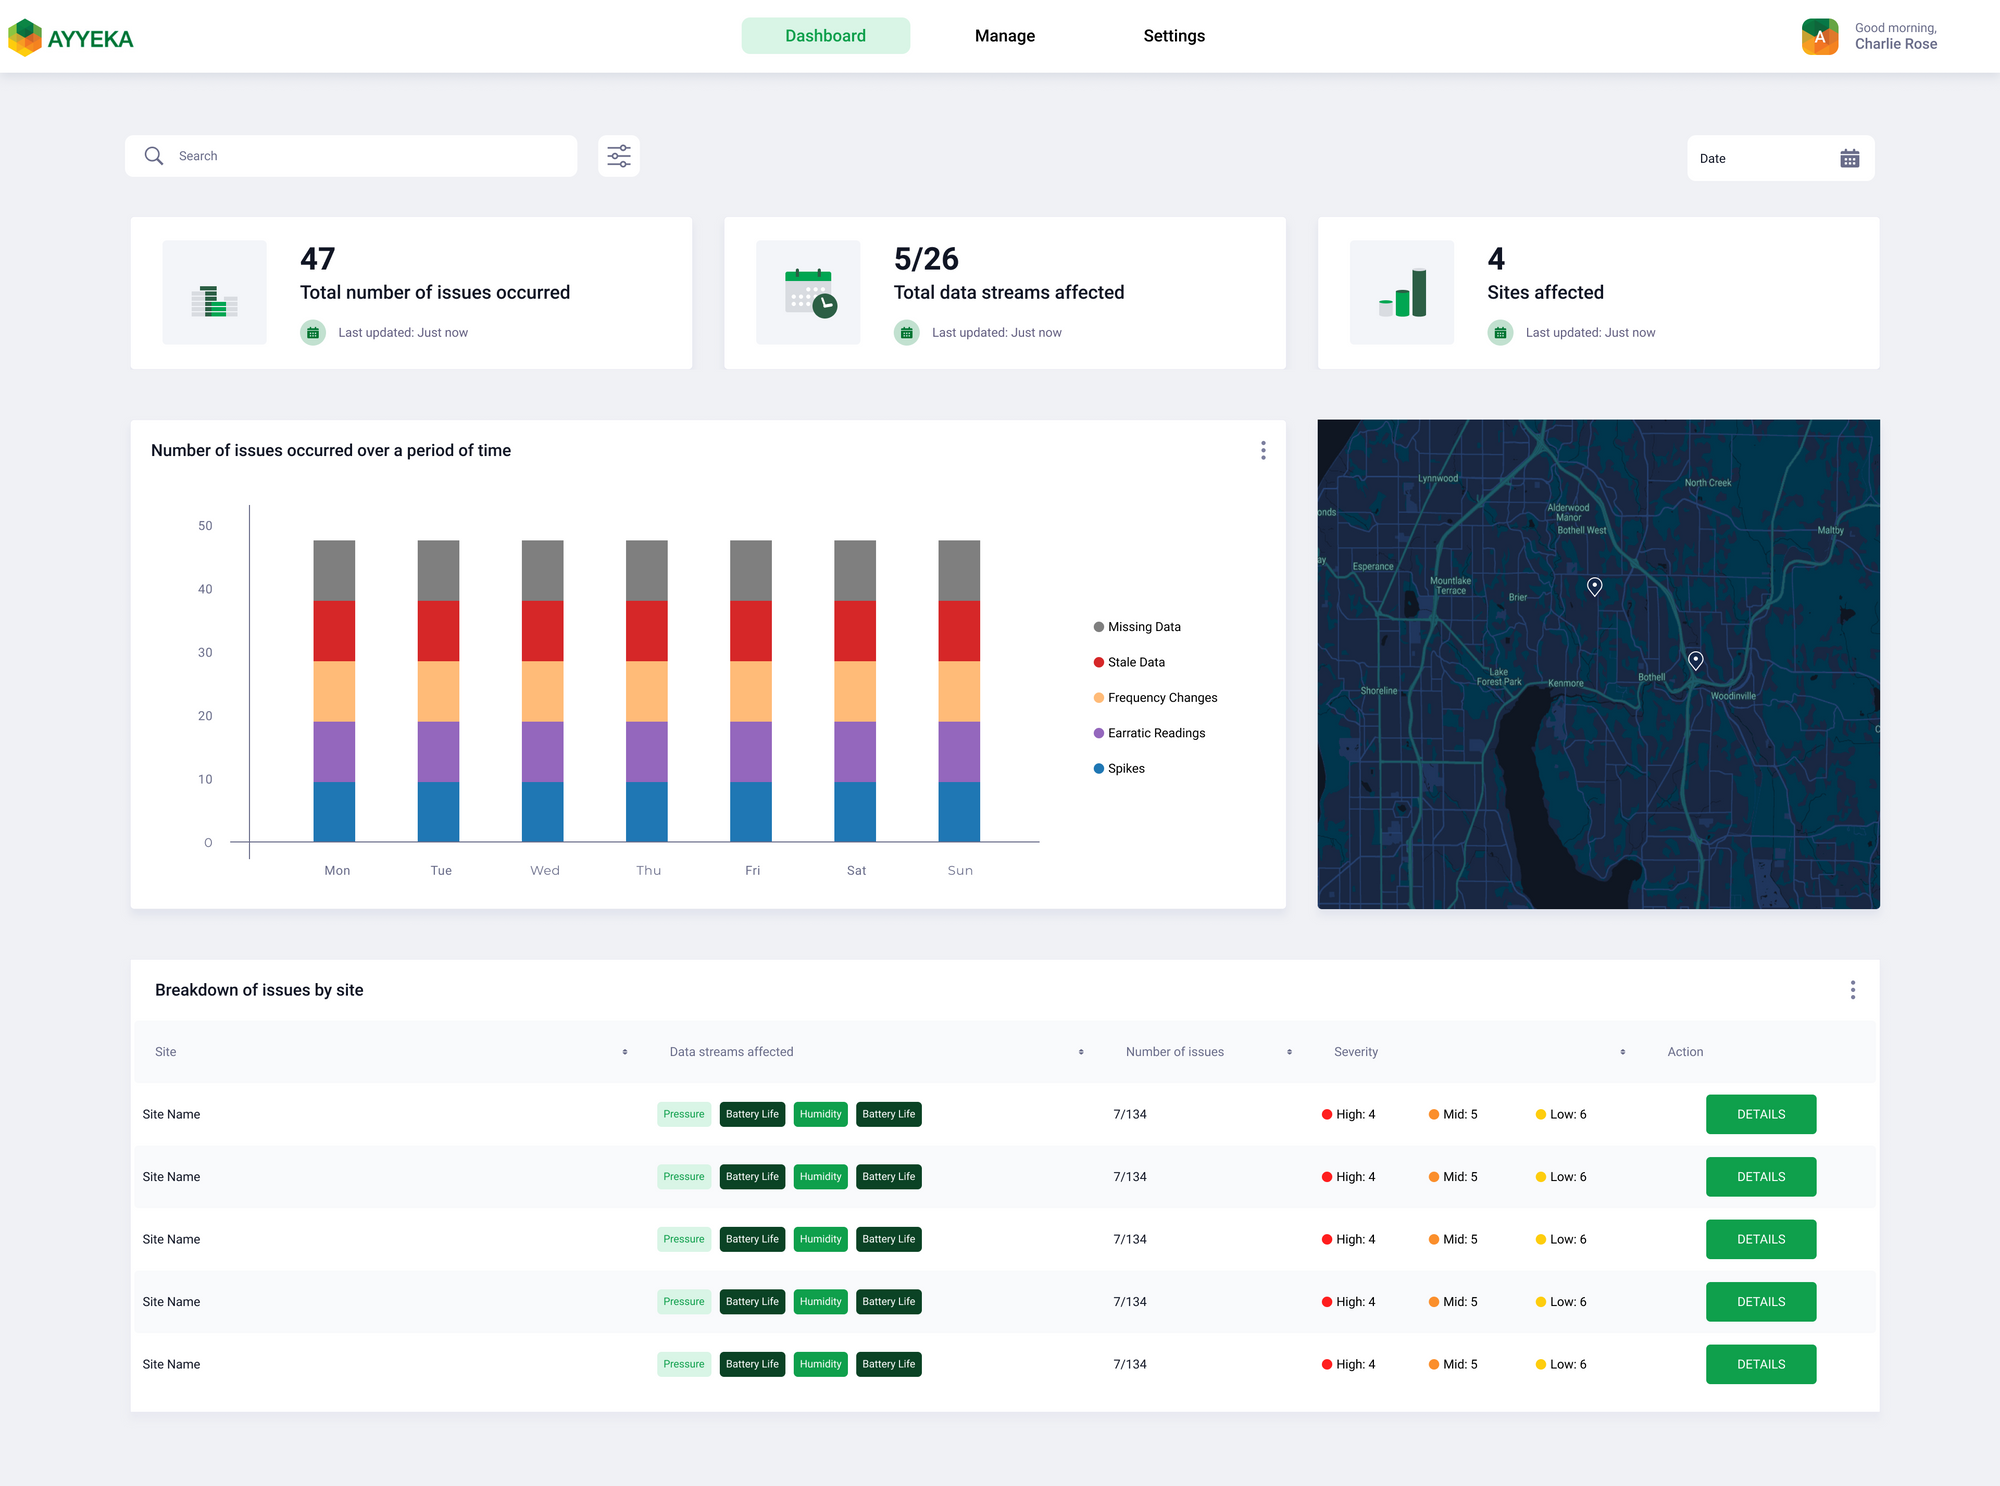Sort by Number of issues column
2000x1486 pixels.
coord(1289,1052)
